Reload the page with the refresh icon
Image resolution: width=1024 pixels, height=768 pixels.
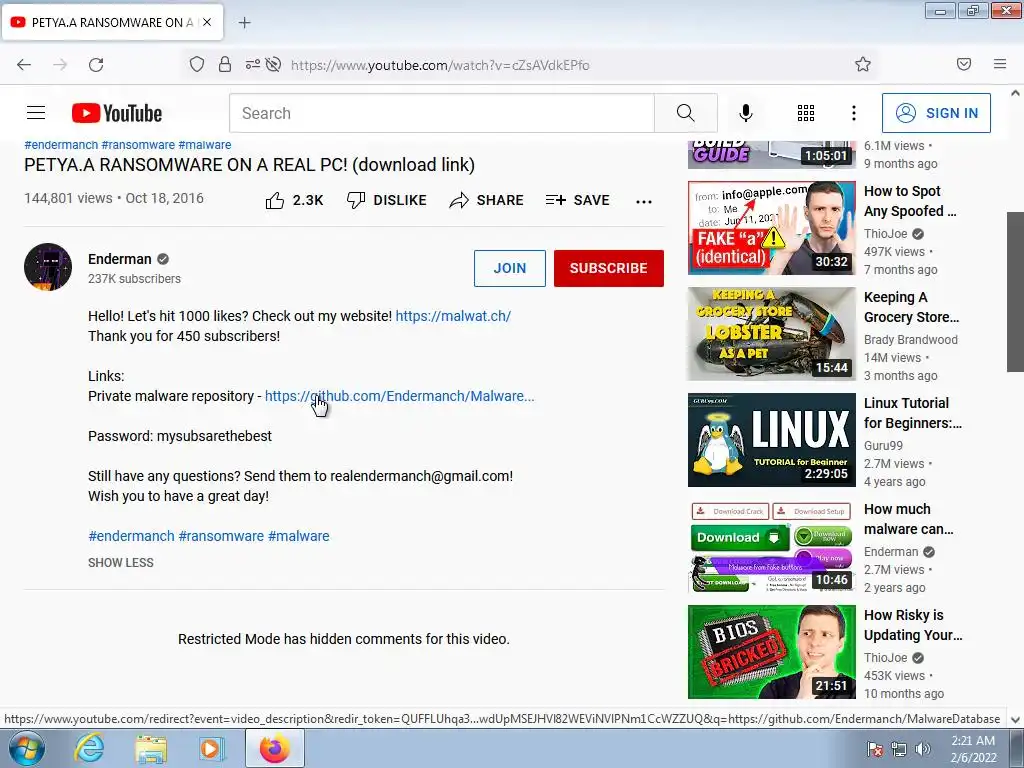tap(96, 65)
